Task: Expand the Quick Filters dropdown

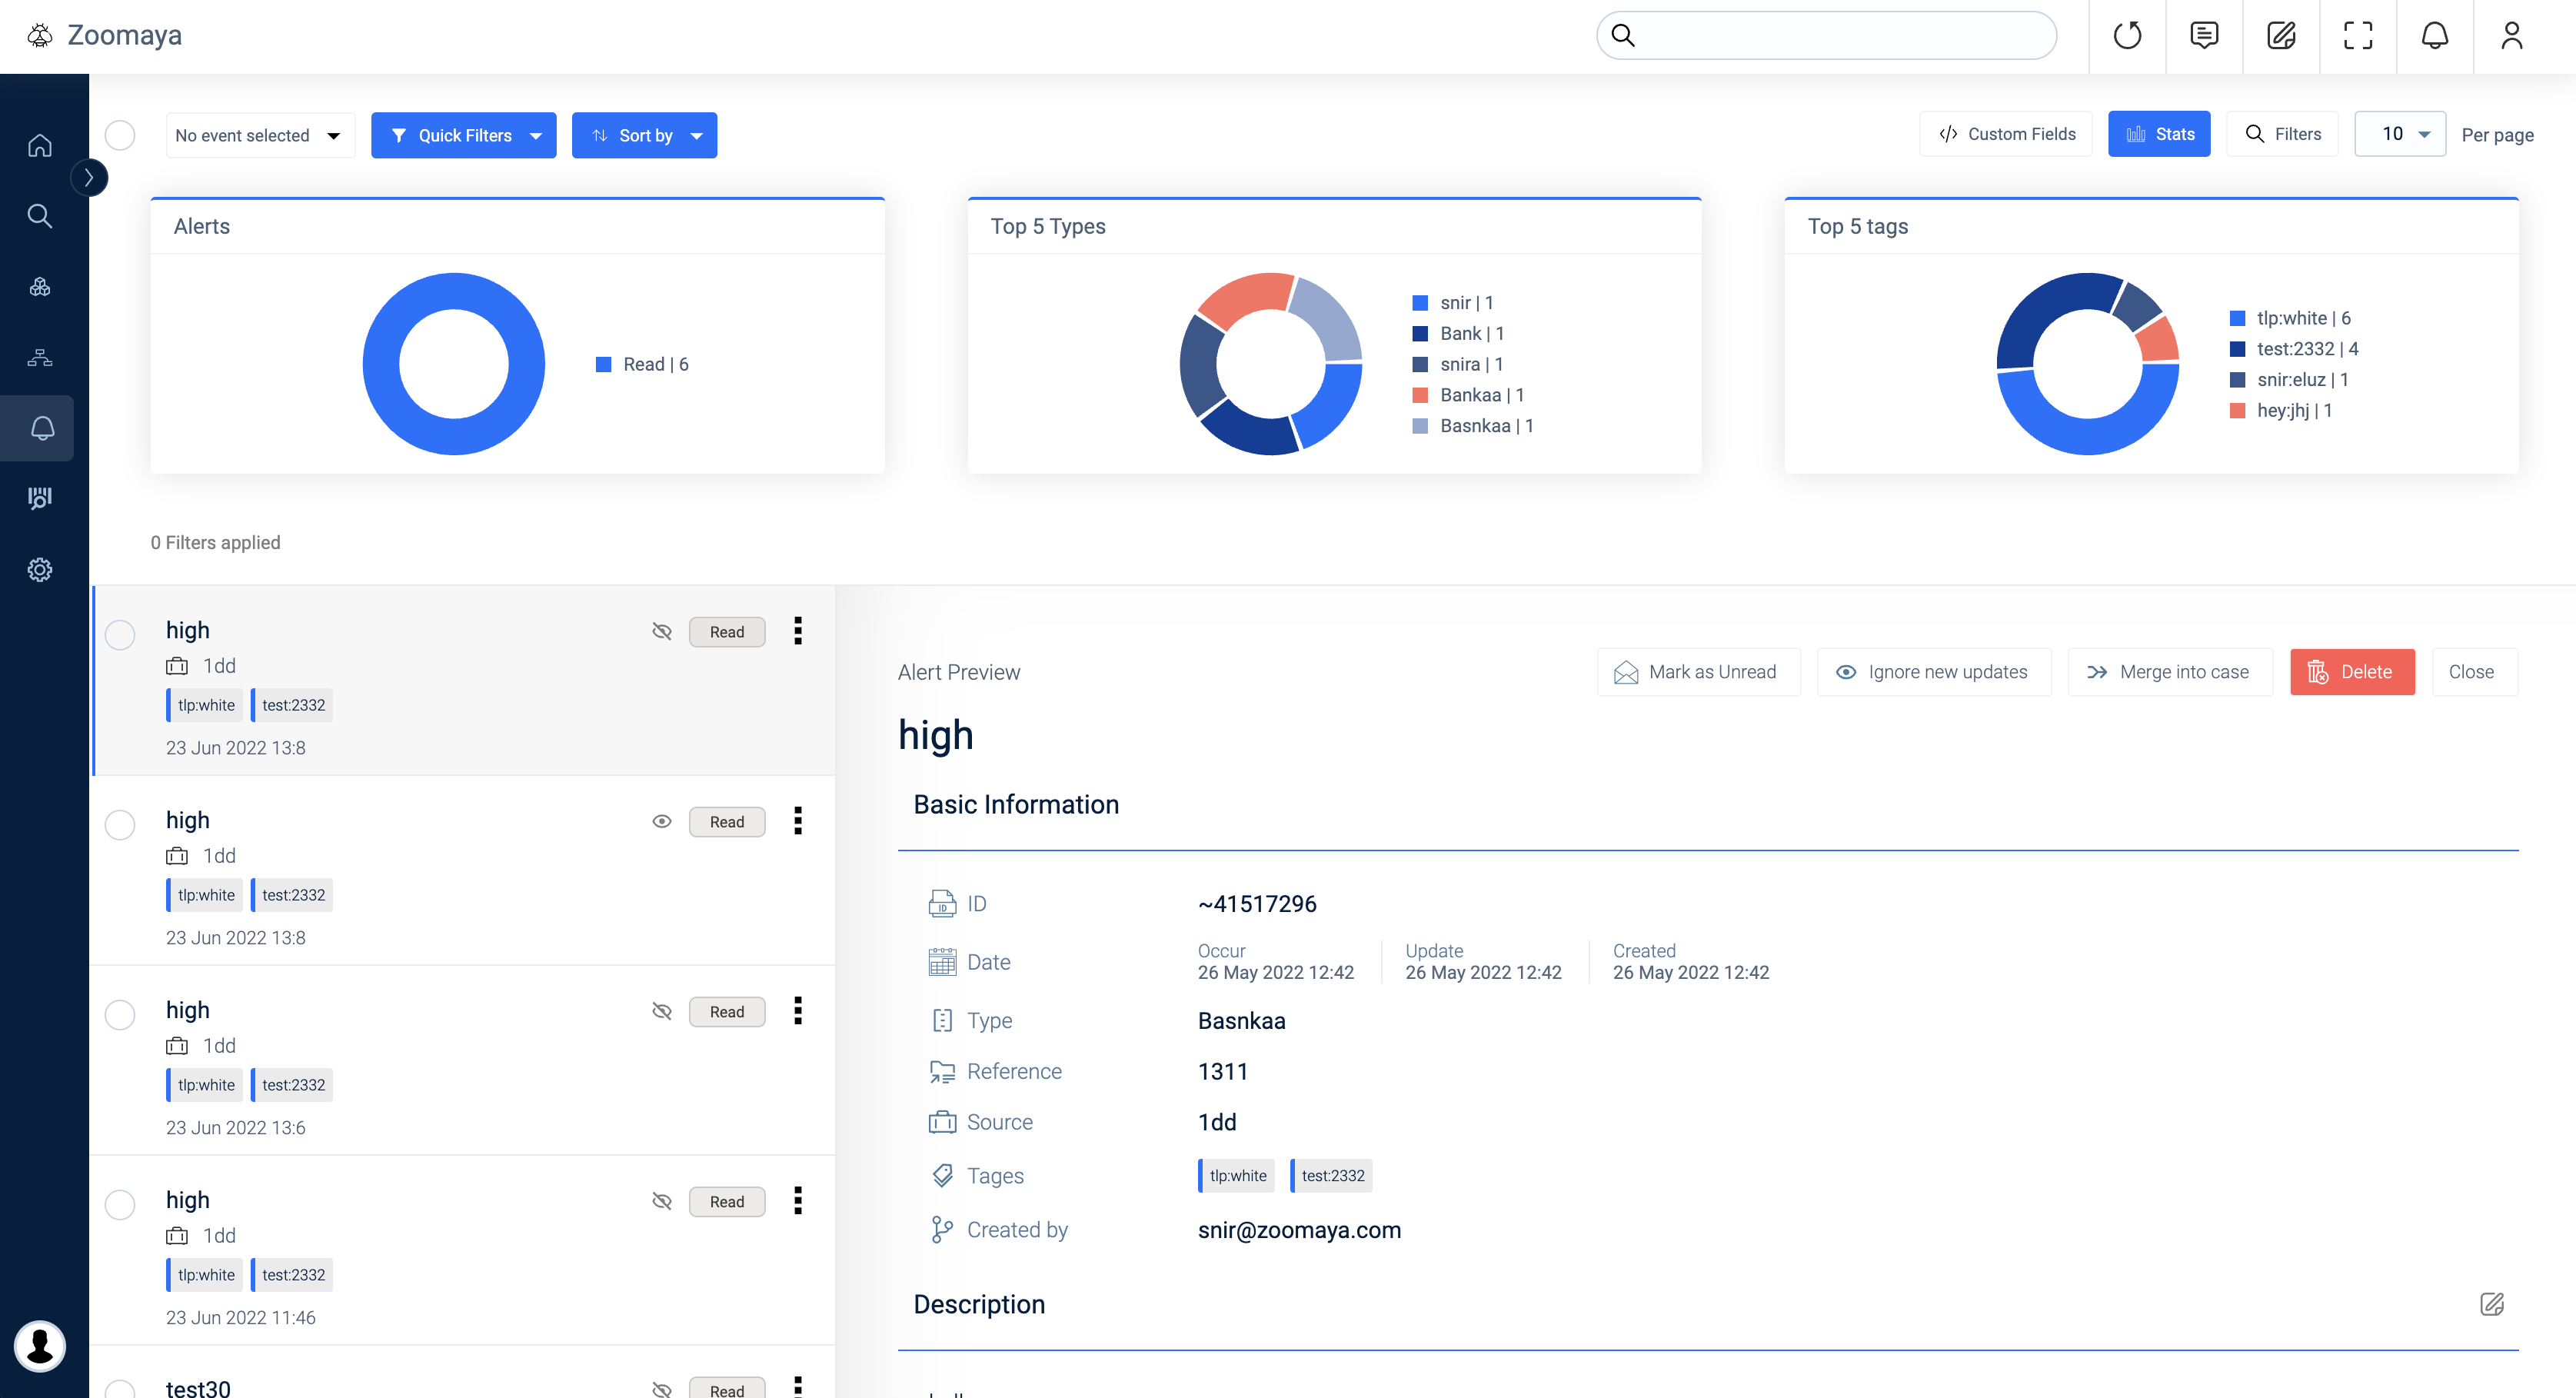Action: pyautogui.click(x=464, y=135)
